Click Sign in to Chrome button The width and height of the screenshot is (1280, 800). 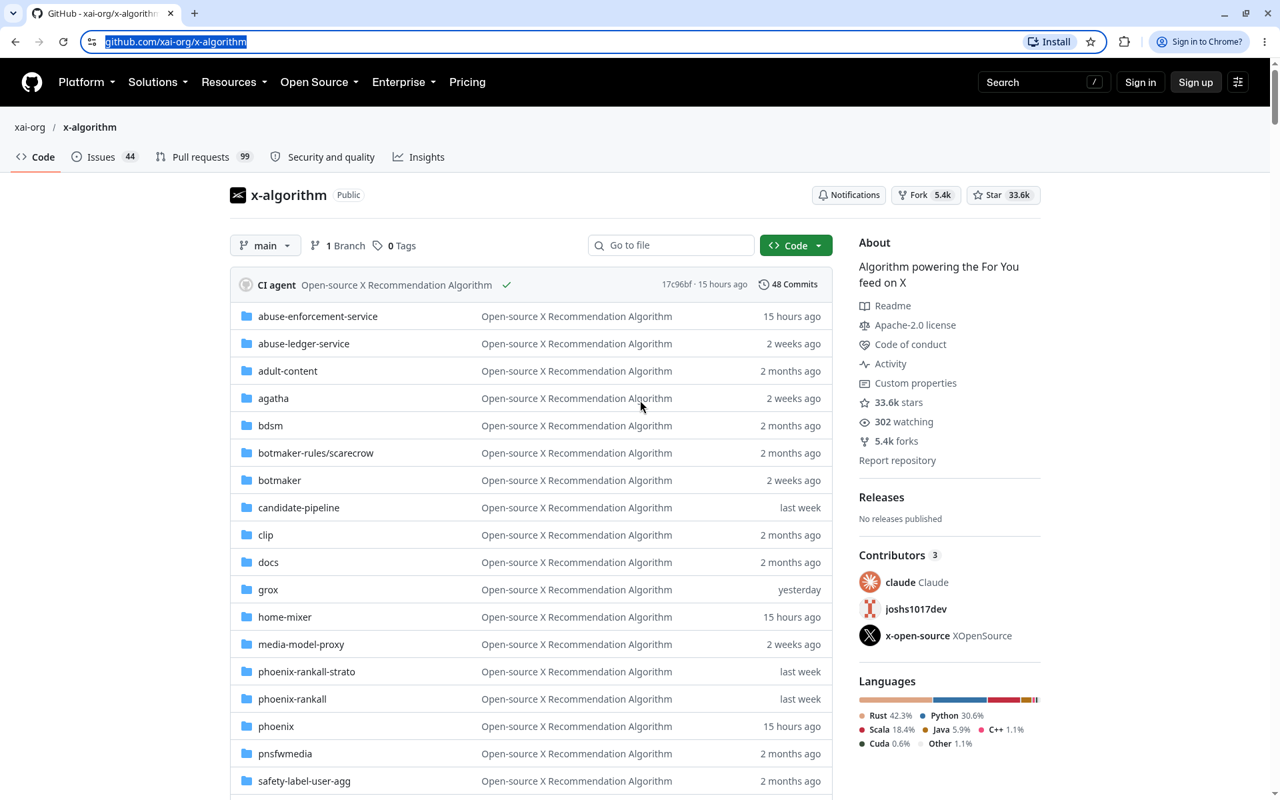pos(1199,42)
